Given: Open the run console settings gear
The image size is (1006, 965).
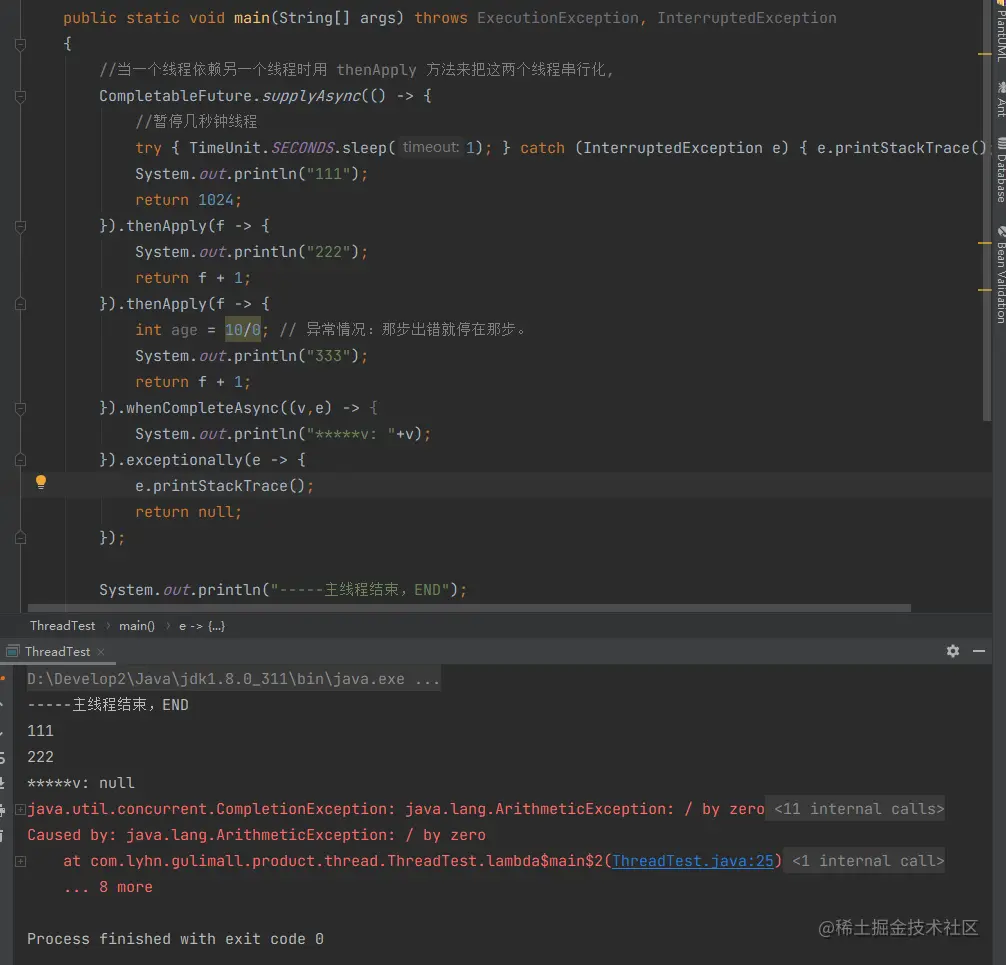Looking at the screenshot, I should click(x=953, y=651).
